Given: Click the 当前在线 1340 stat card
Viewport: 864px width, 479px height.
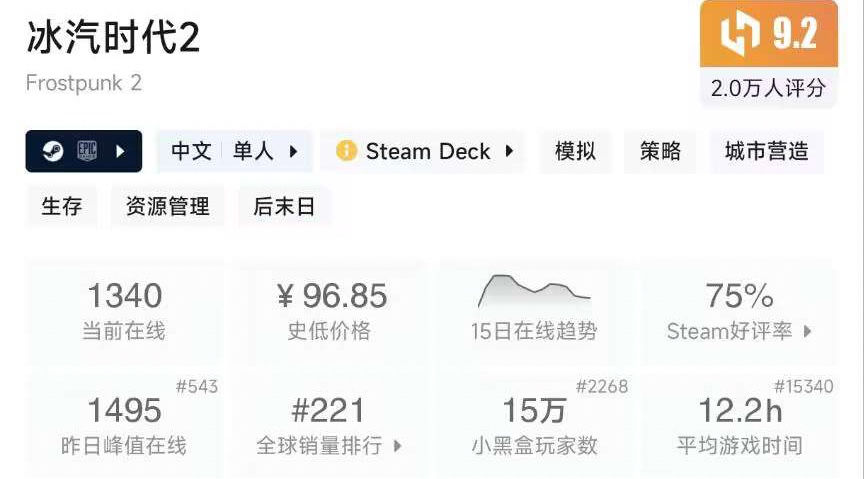Looking at the screenshot, I should point(124,309).
